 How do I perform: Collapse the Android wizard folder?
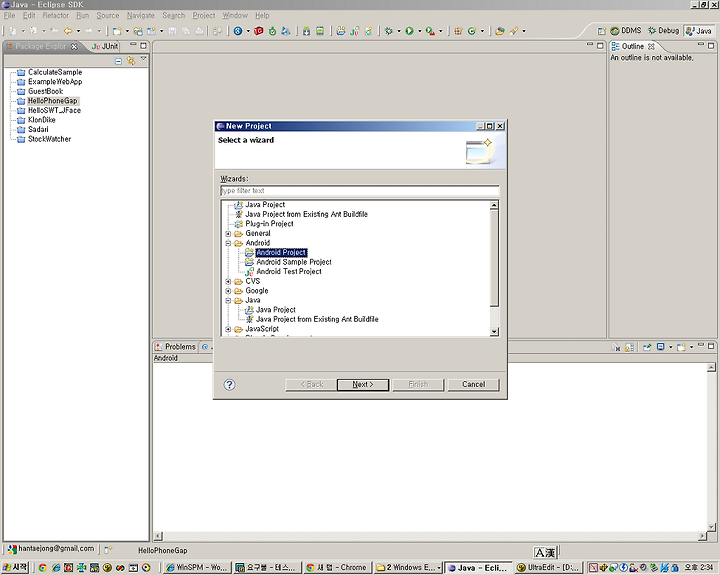[x=228, y=243]
